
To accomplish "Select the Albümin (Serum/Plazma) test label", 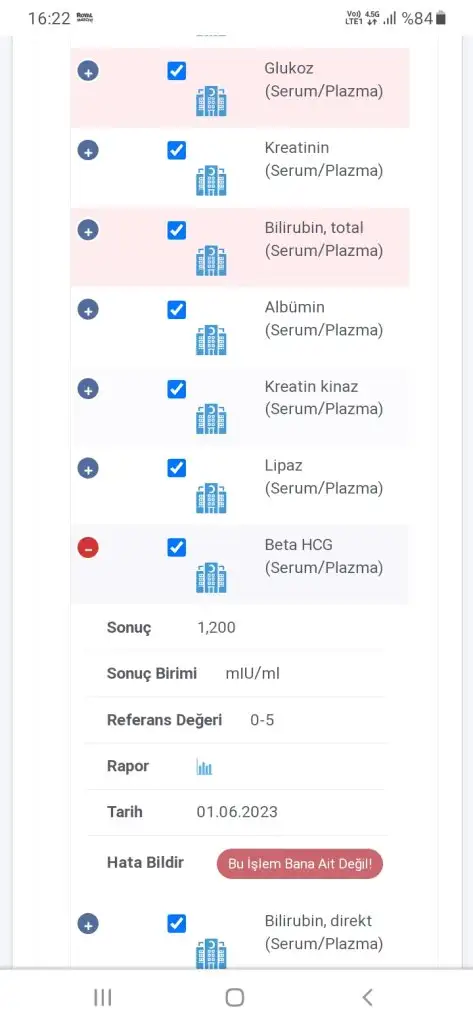I will pyautogui.click(x=323, y=319).
